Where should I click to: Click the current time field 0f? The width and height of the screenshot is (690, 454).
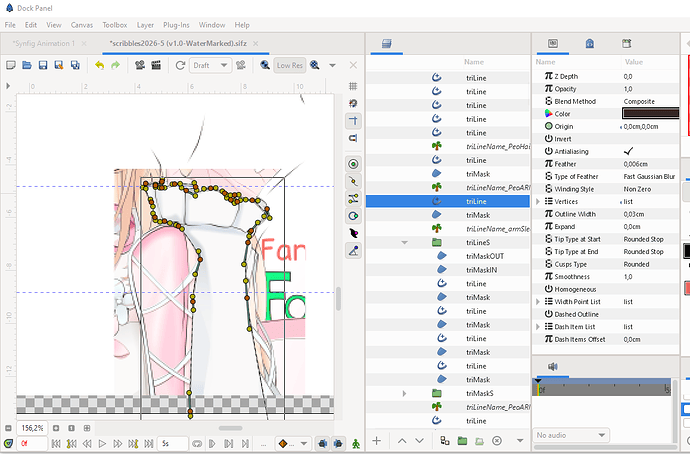pyautogui.click(x=32, y=443)
